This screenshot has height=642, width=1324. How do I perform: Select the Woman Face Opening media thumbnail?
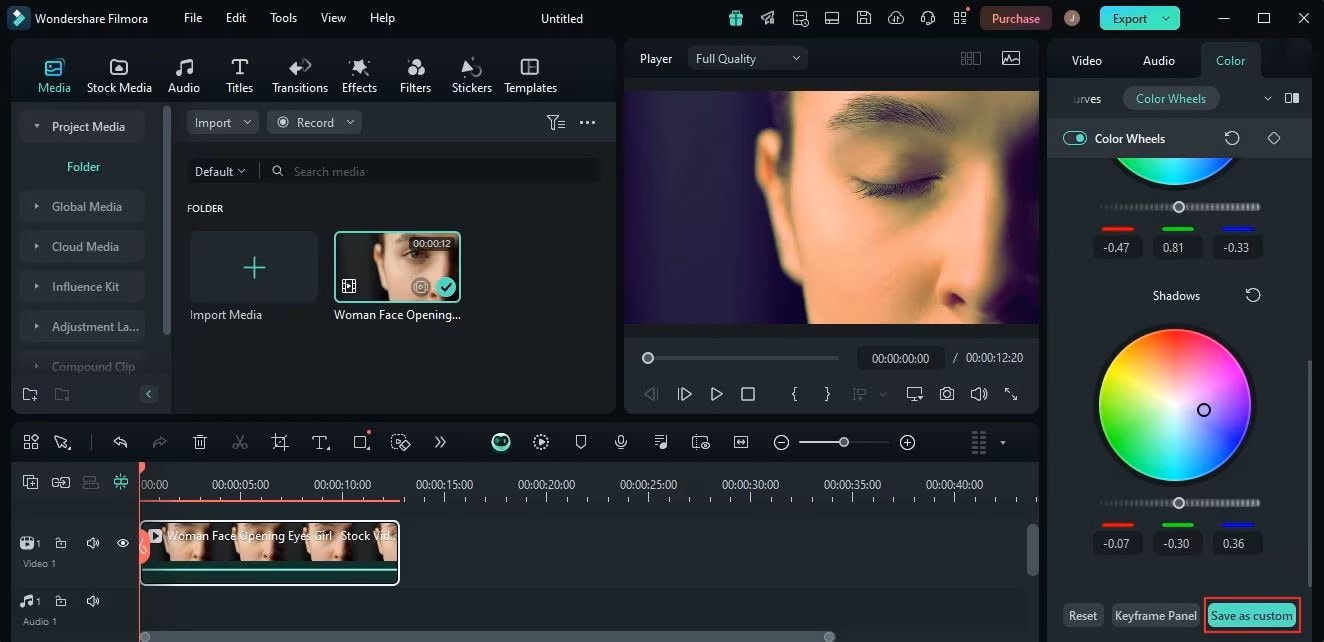(397, 266)
